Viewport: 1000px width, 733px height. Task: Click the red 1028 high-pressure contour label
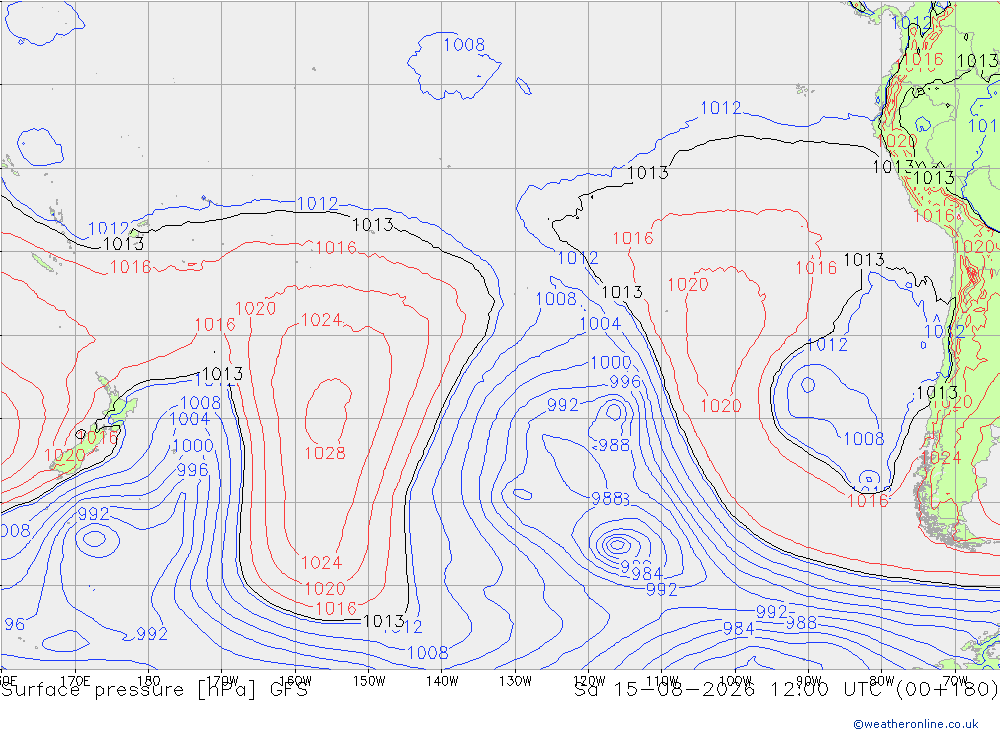pyautogui.click(x=325, y=453)
